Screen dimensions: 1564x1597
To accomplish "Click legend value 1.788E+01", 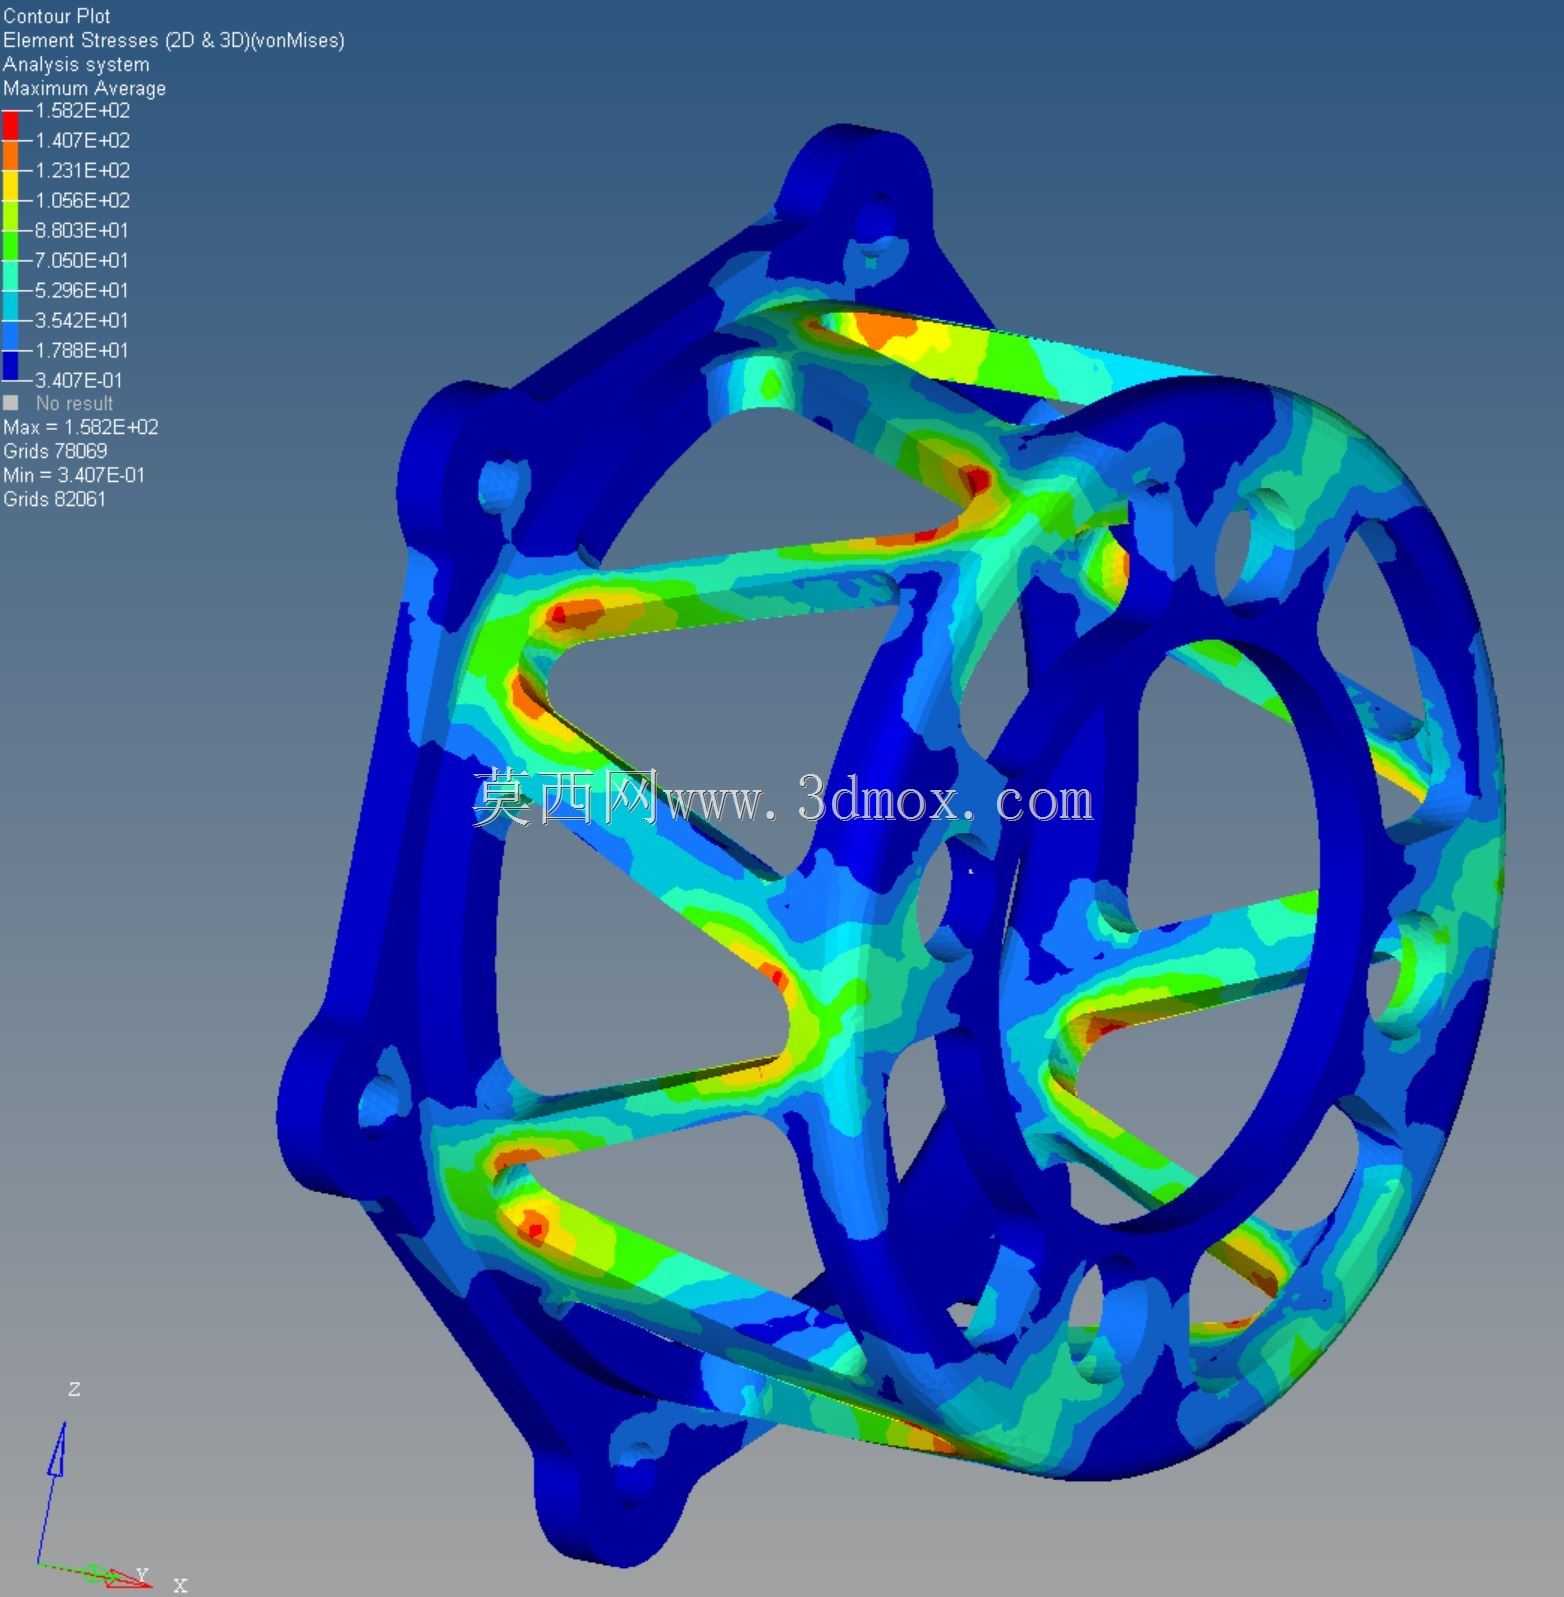I will coord(82,351).
